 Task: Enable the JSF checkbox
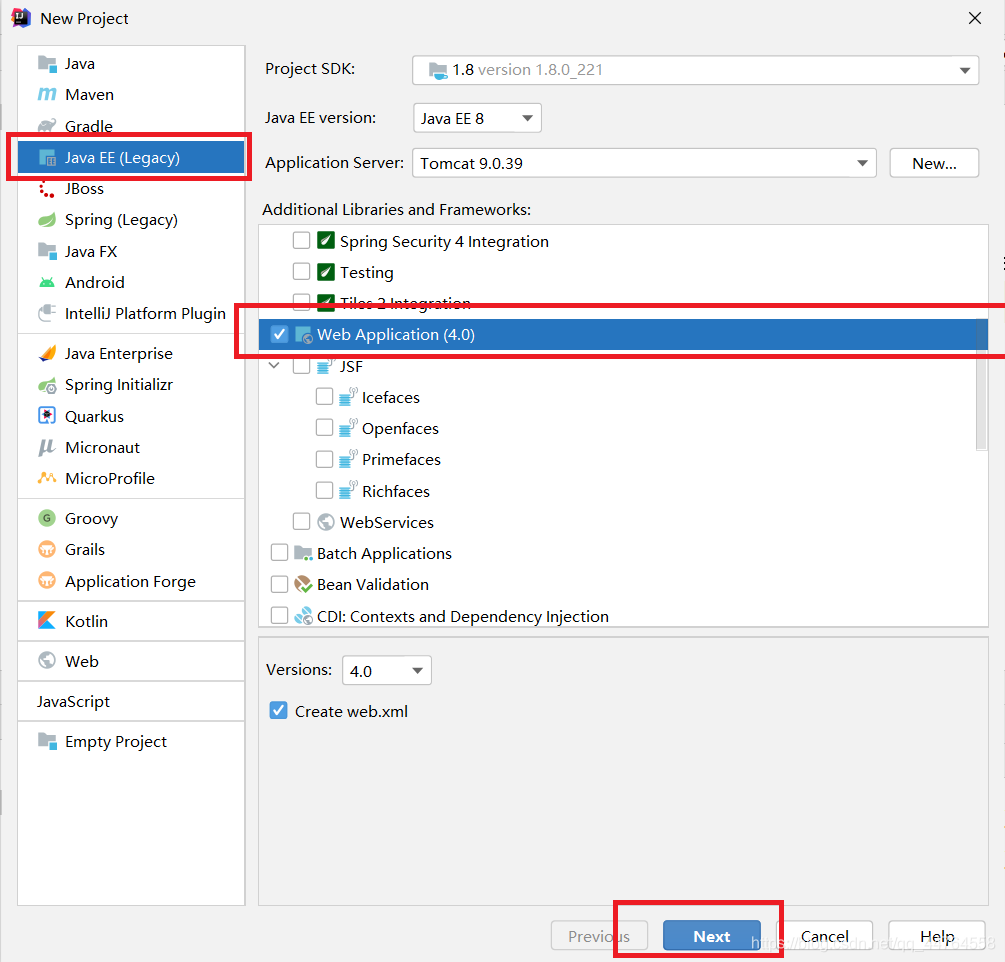click(301, 366)
